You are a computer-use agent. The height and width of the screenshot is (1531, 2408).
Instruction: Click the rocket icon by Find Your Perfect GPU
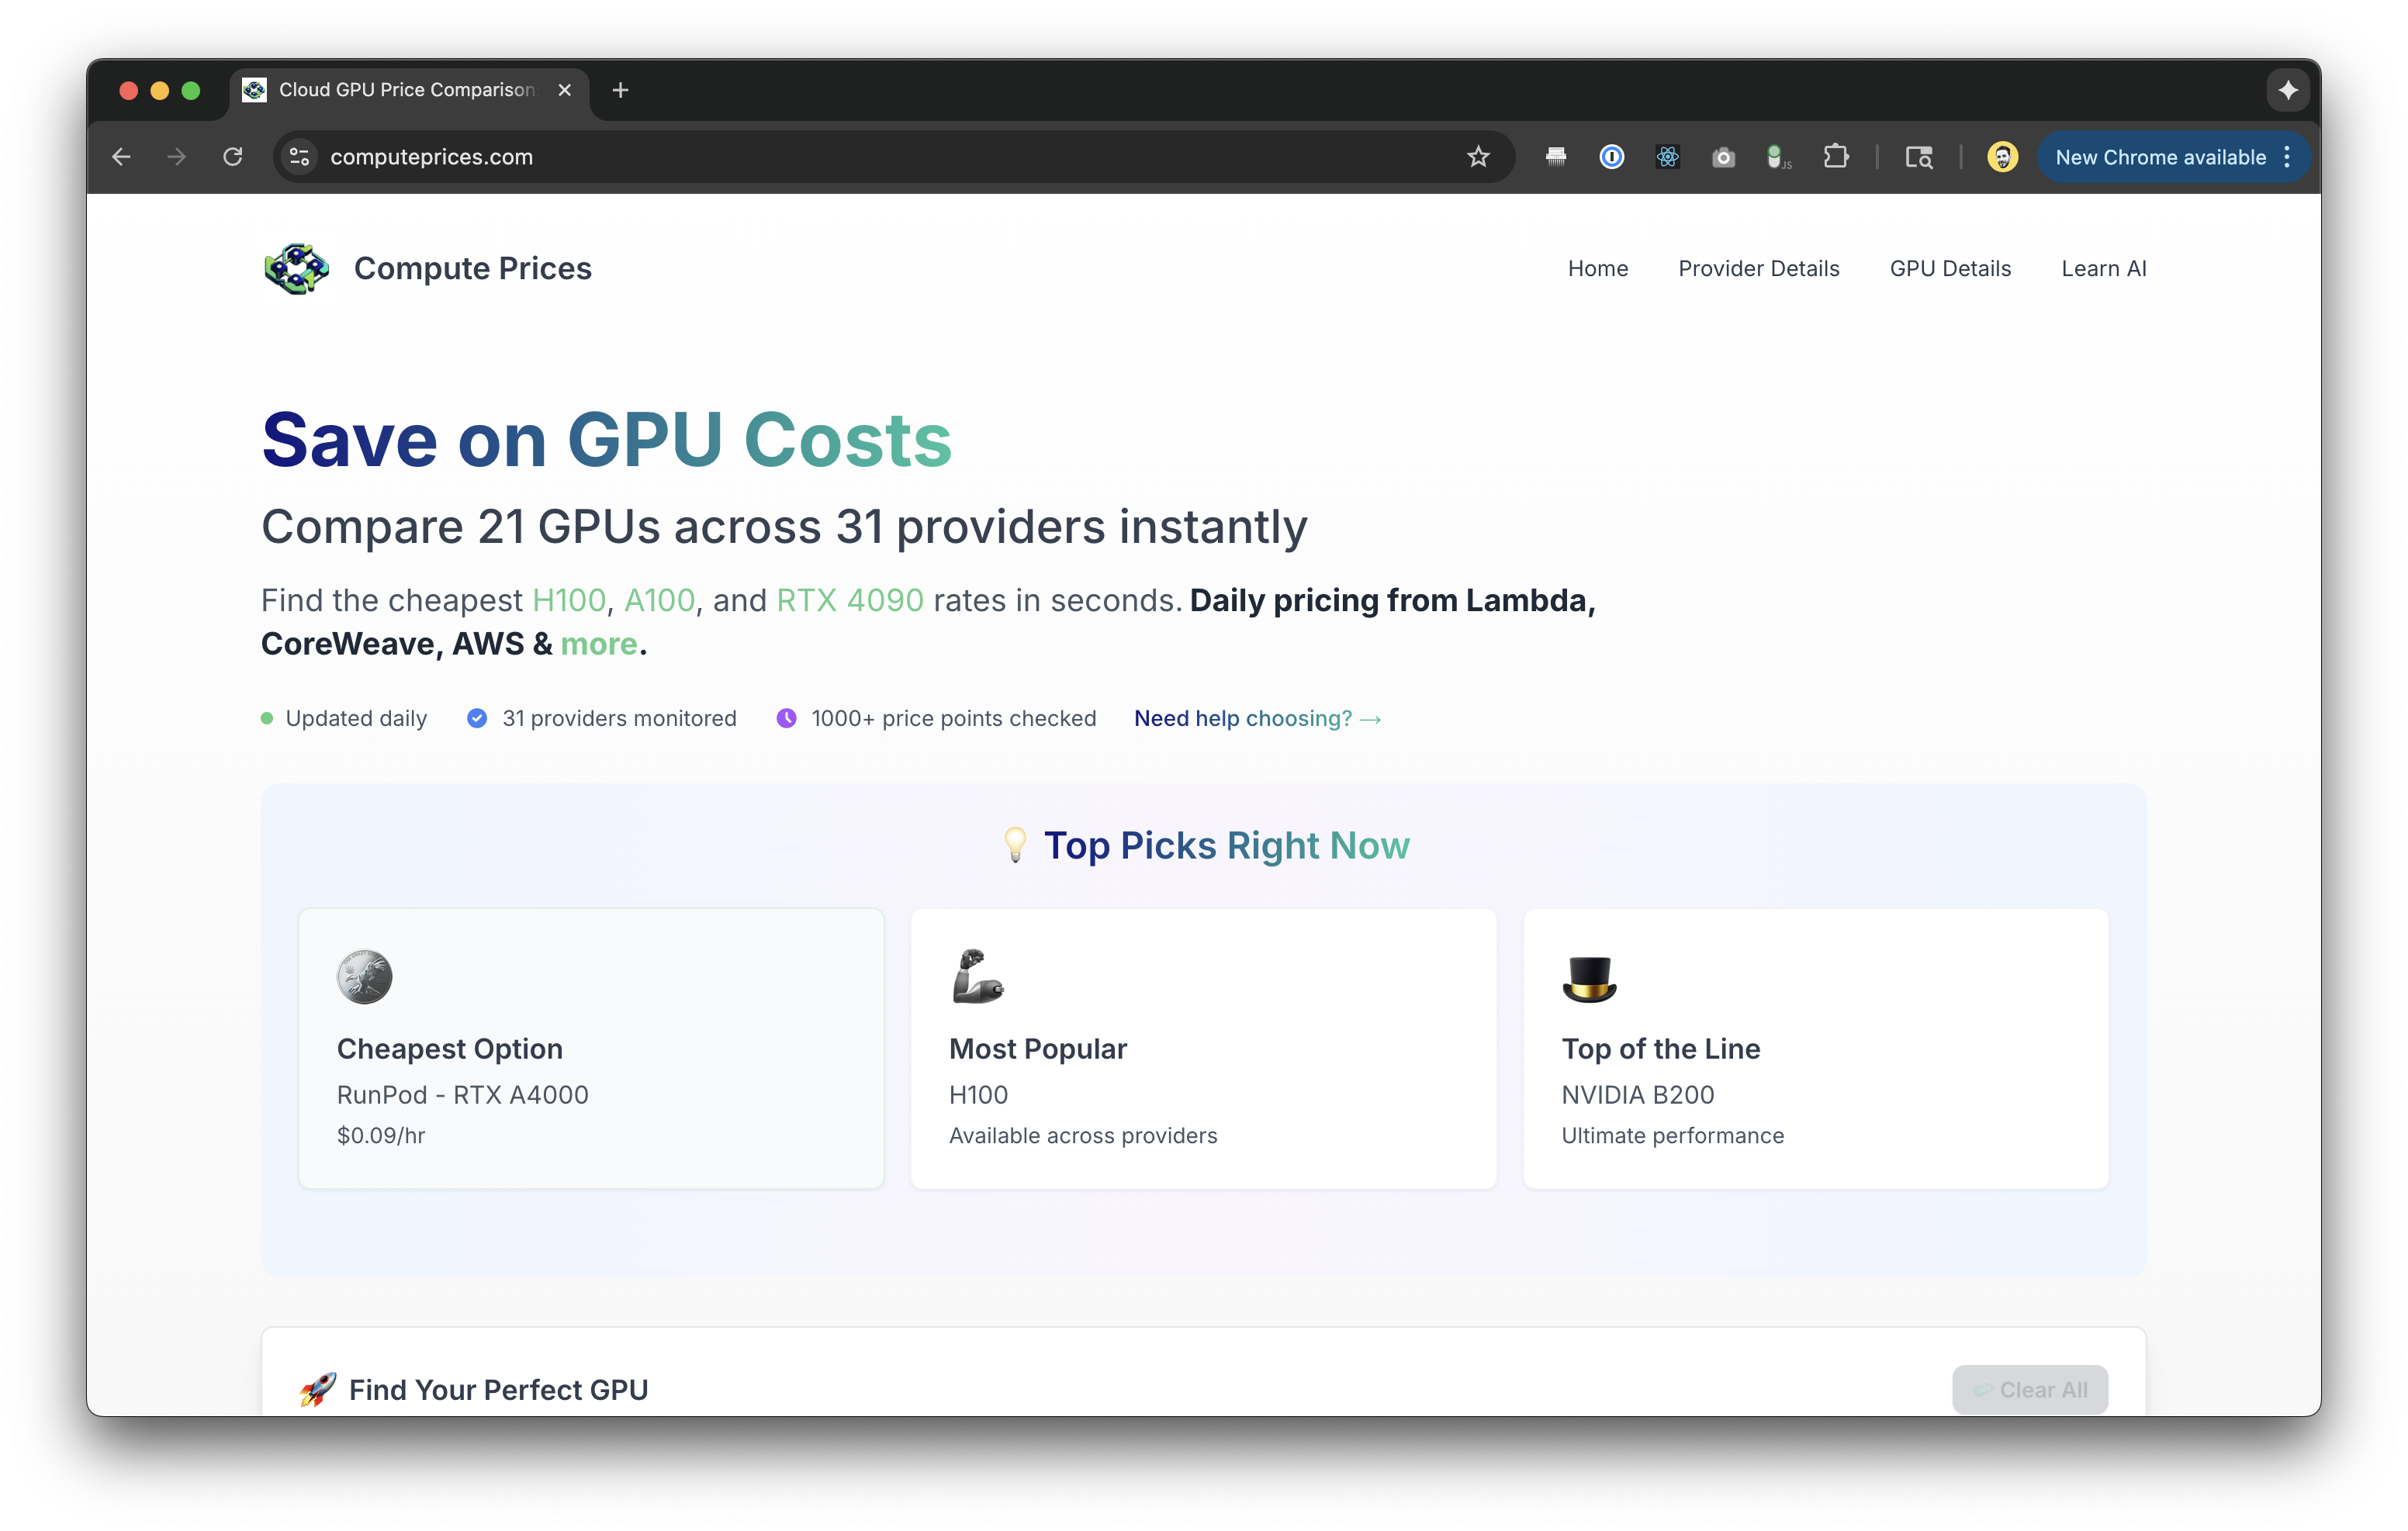pos(318,1389)
